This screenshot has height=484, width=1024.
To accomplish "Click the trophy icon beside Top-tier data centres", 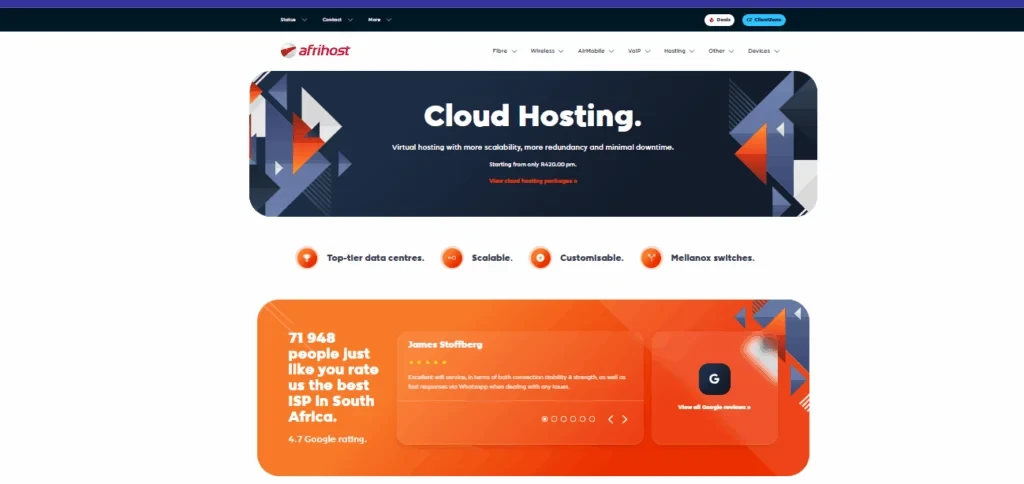I will [x=306, y=258].
